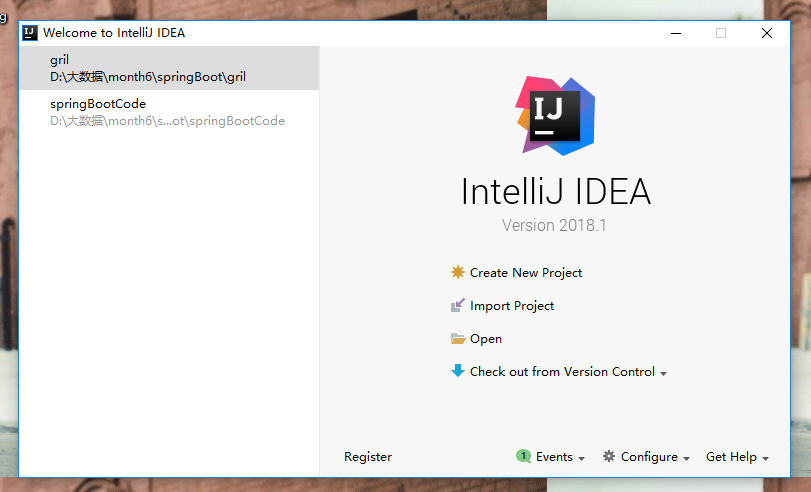Expand the Version Control dropdown arrow
Image resolution: width=811 pixels, height=492 pixels.
point(663,373)
